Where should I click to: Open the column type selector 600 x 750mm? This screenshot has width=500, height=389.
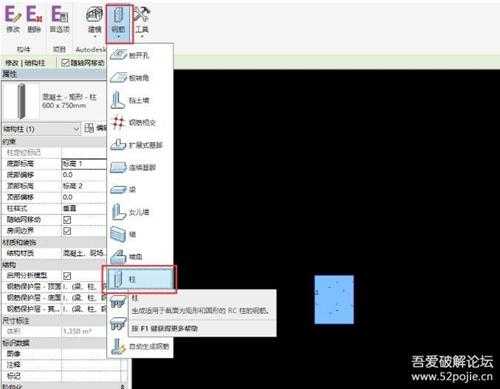(x=54, y=101)
